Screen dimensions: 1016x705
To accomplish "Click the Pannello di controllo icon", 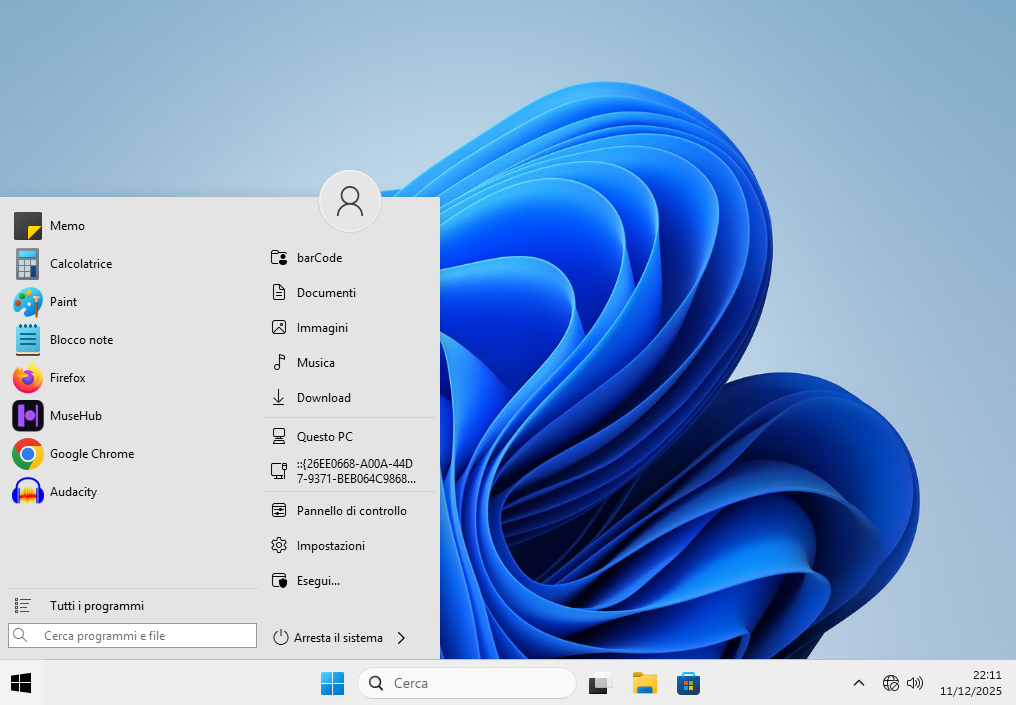I will [279, 511].
